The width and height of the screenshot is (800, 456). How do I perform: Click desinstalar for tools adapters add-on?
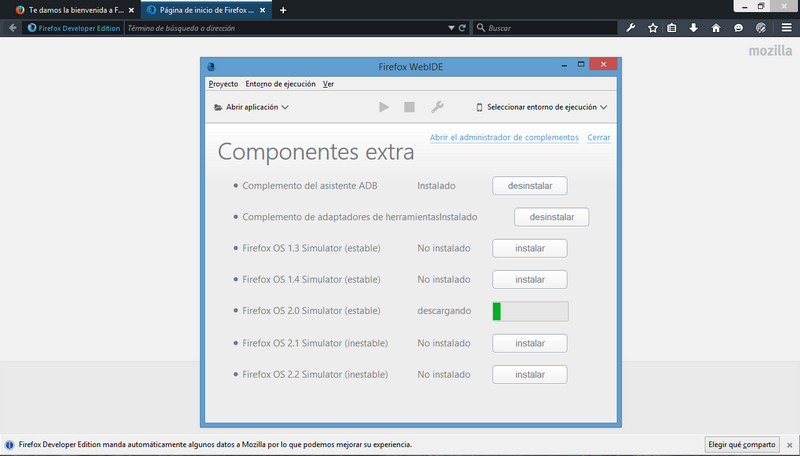(x=552, y=217)
